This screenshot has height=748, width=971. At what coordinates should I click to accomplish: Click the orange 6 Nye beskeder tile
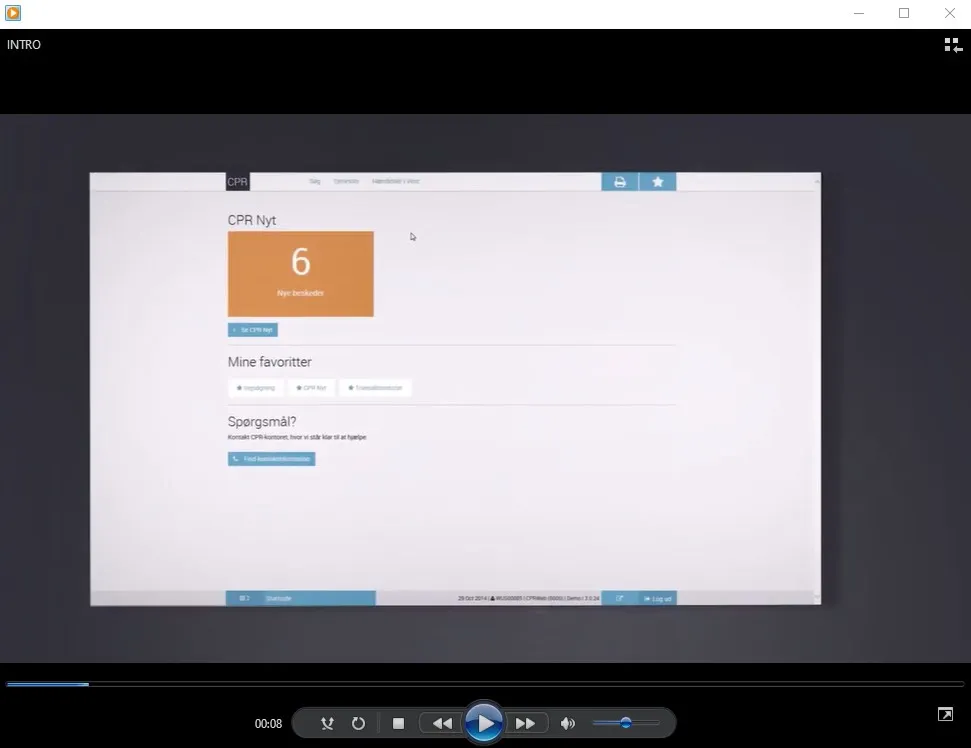[x=301, y=274]
